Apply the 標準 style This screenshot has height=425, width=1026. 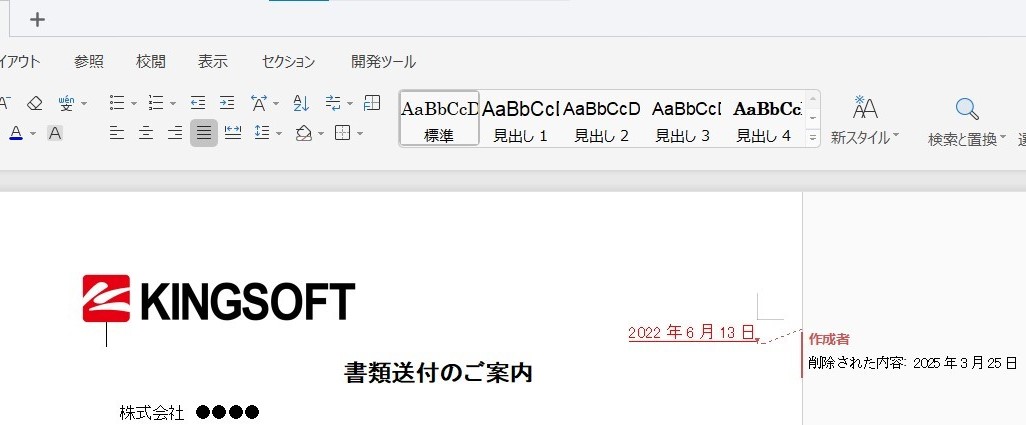point(439,118)
